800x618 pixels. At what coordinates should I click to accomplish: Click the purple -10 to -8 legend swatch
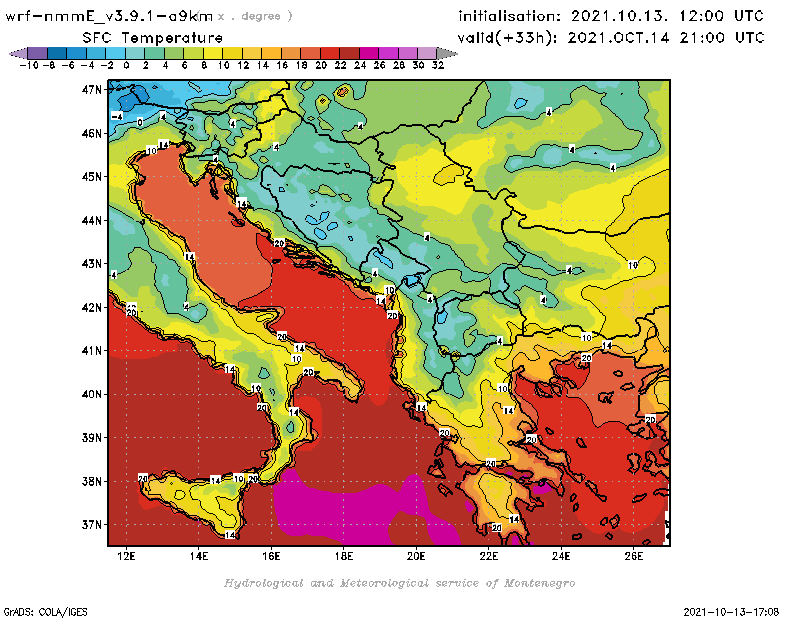pyautogui.click(x=38, y=53)
